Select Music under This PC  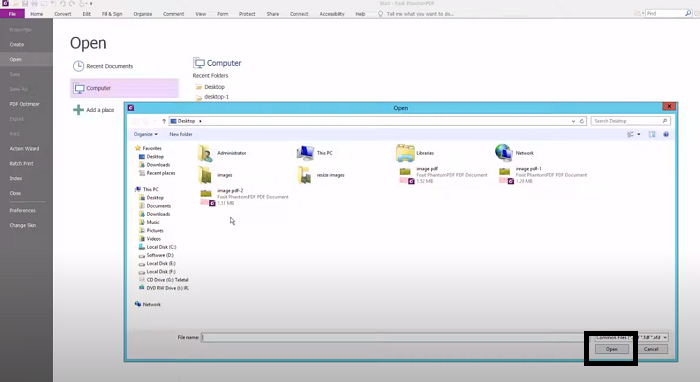point(149,222)
